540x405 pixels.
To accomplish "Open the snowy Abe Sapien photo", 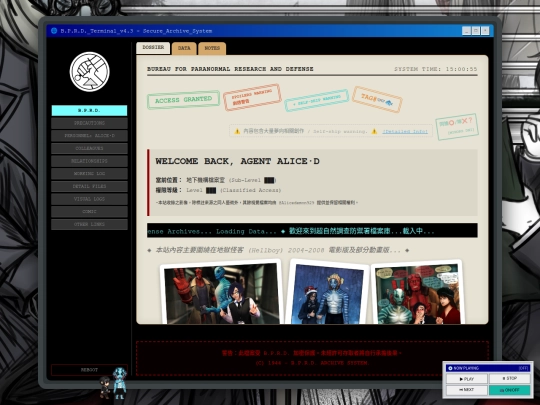I will 328,293.
